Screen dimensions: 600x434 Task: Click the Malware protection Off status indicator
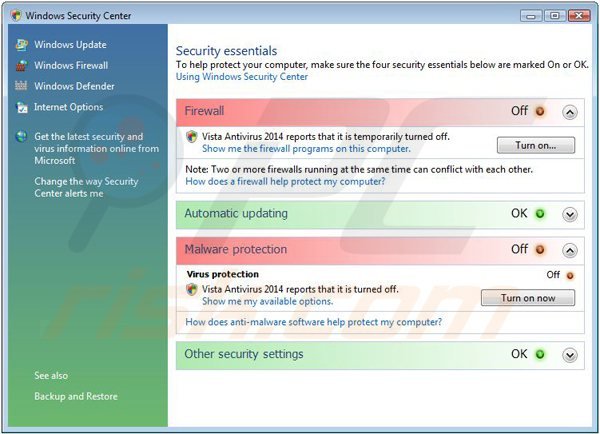coord(540,250)
